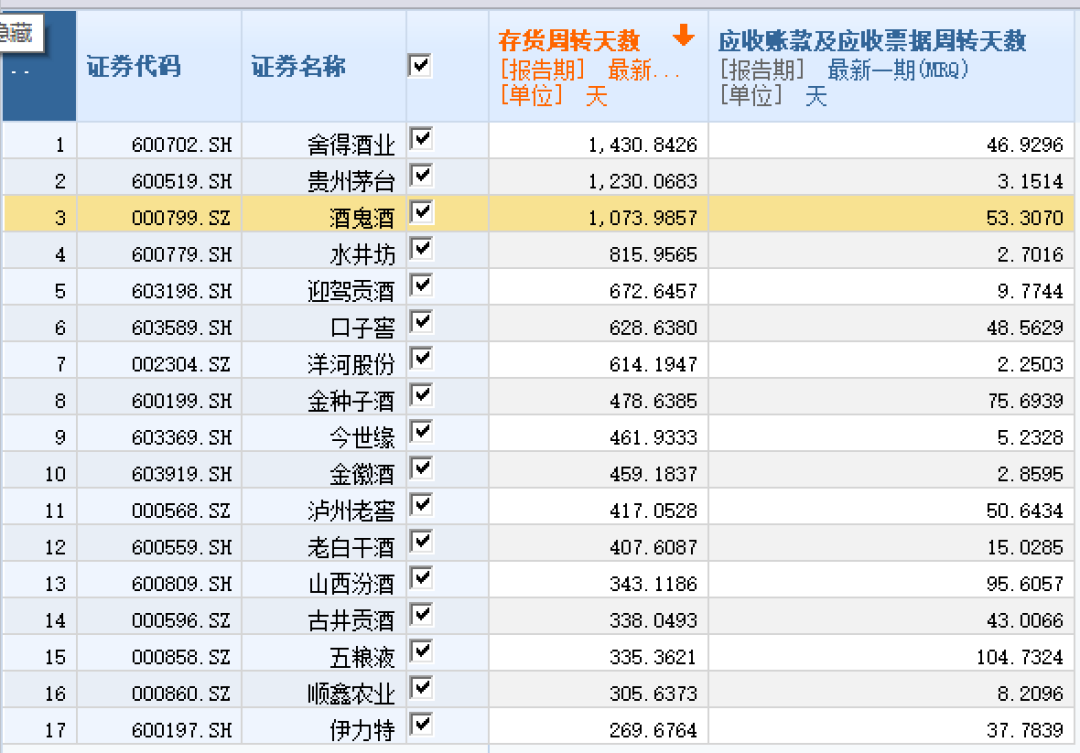Select security code 600809.SH
This screenshot has width=1080, height=753.
click(182, 584)
